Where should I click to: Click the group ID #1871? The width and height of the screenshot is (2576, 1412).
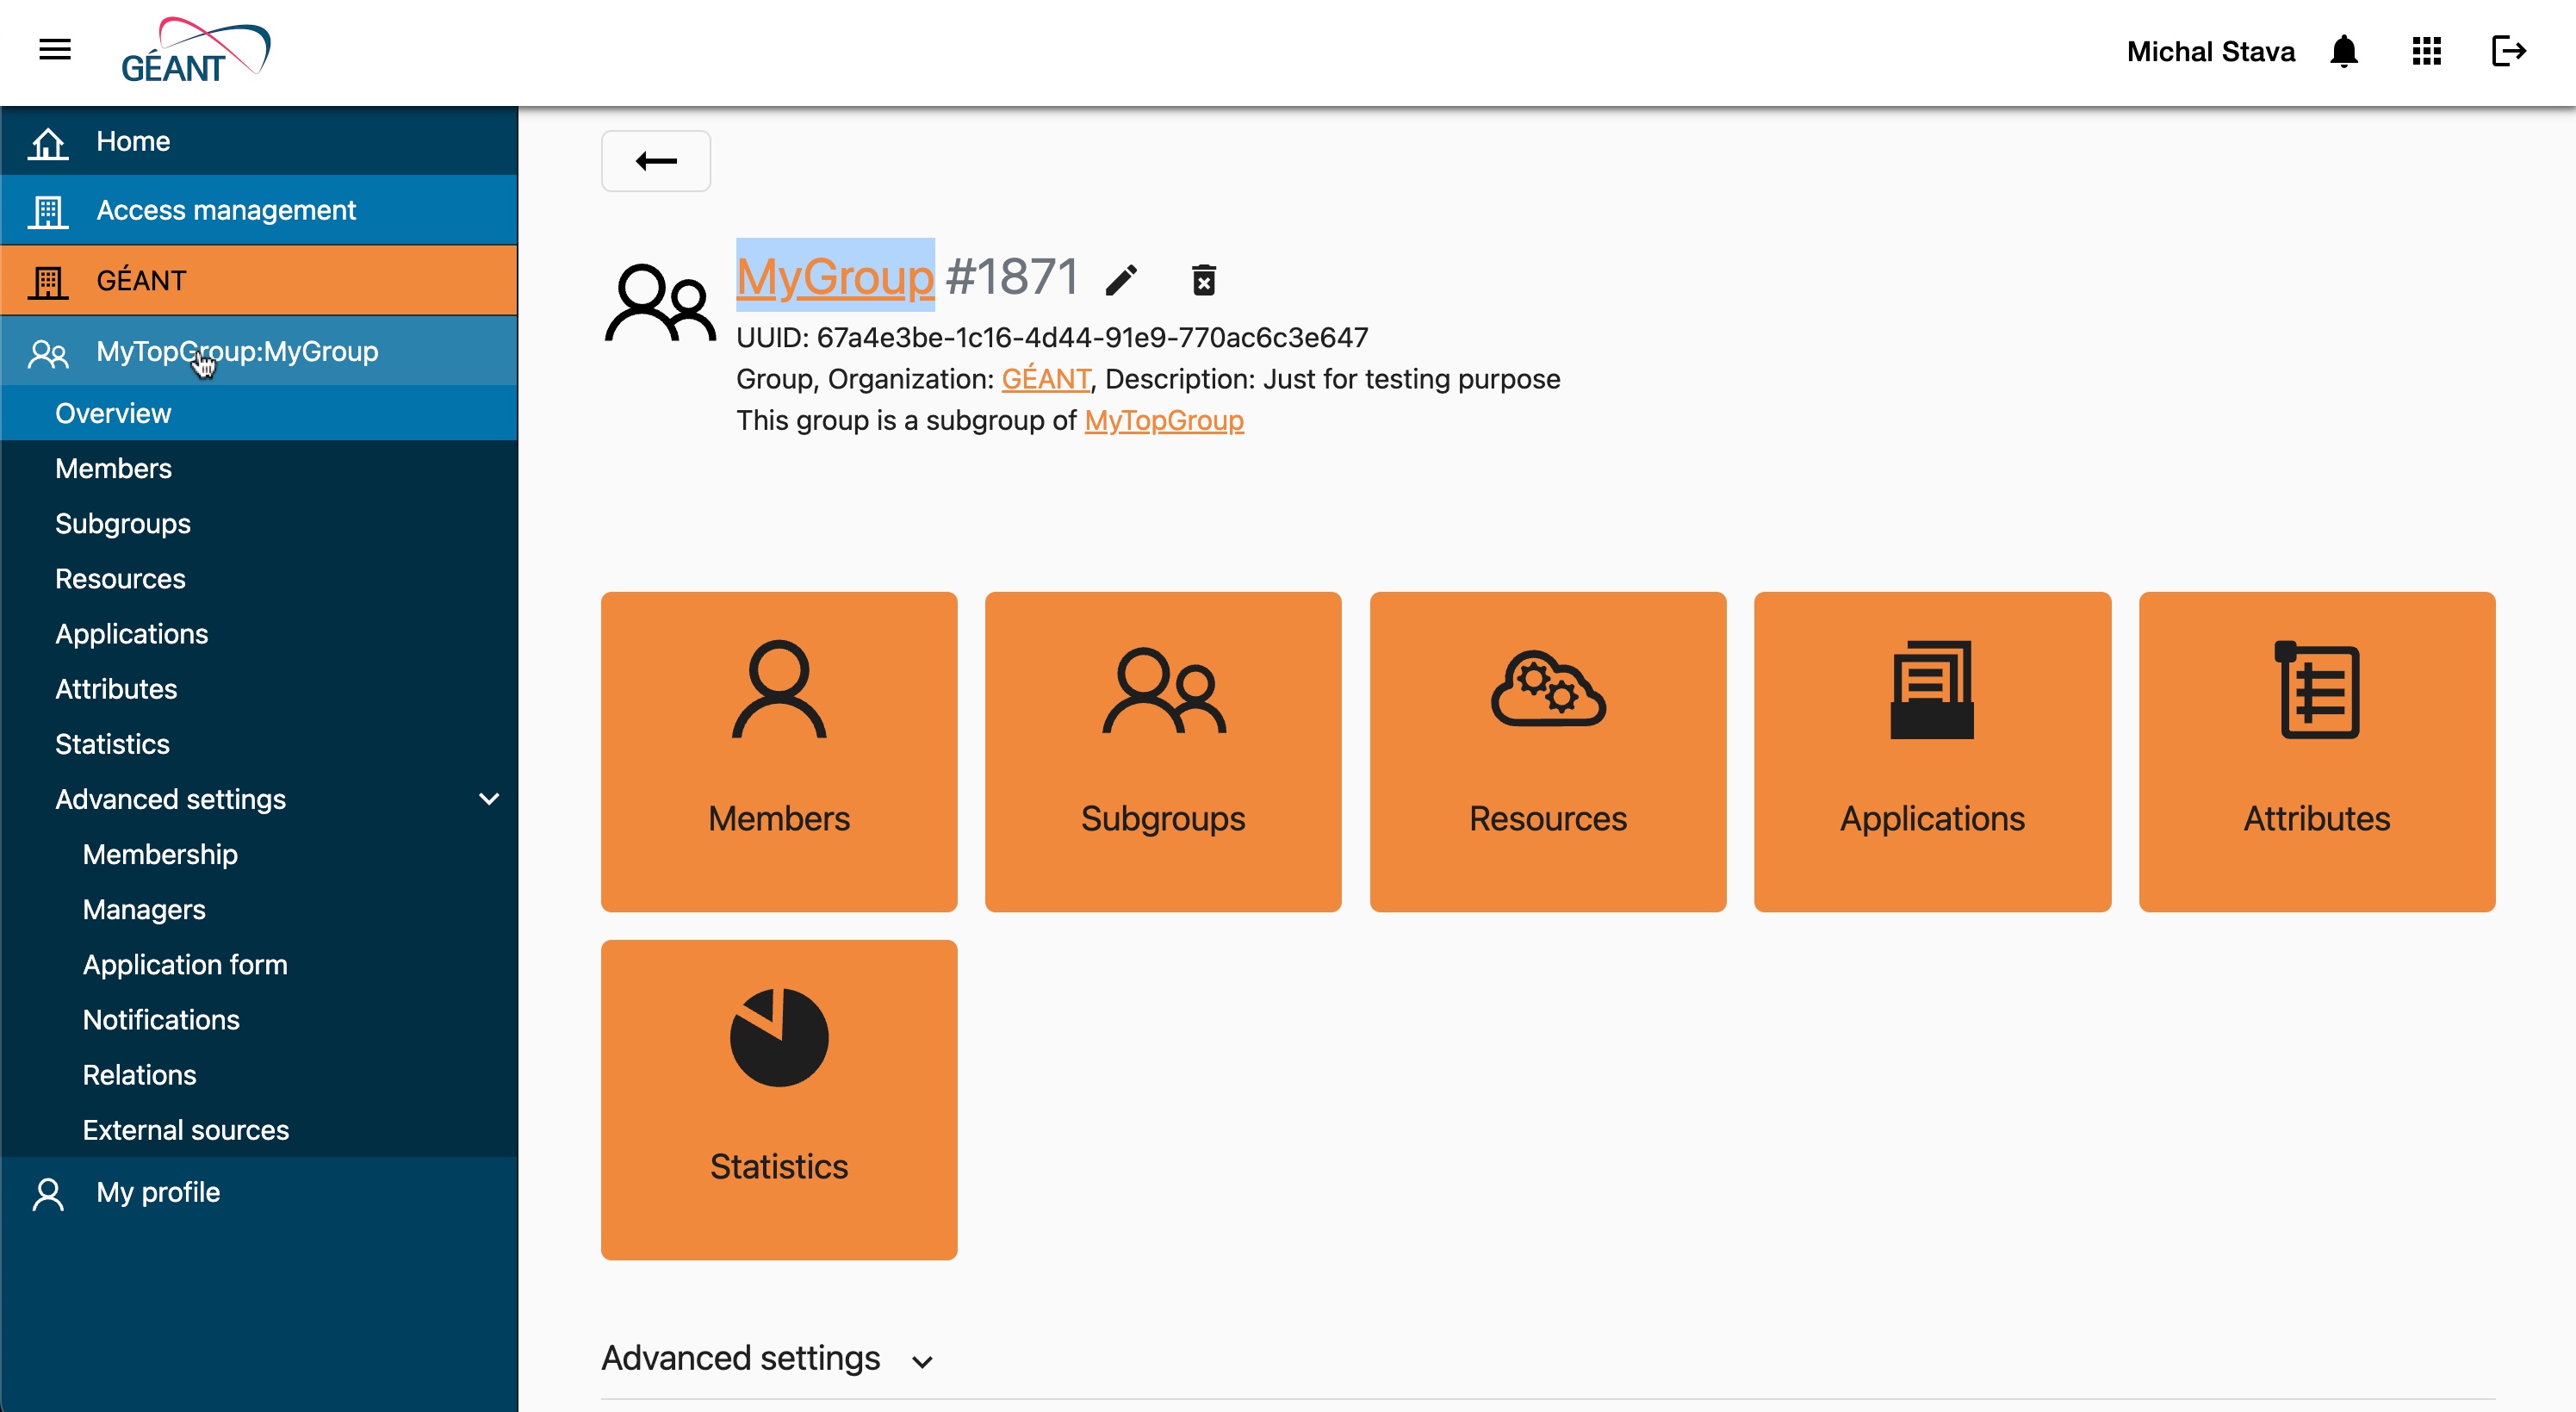[x=1012, y=276]
